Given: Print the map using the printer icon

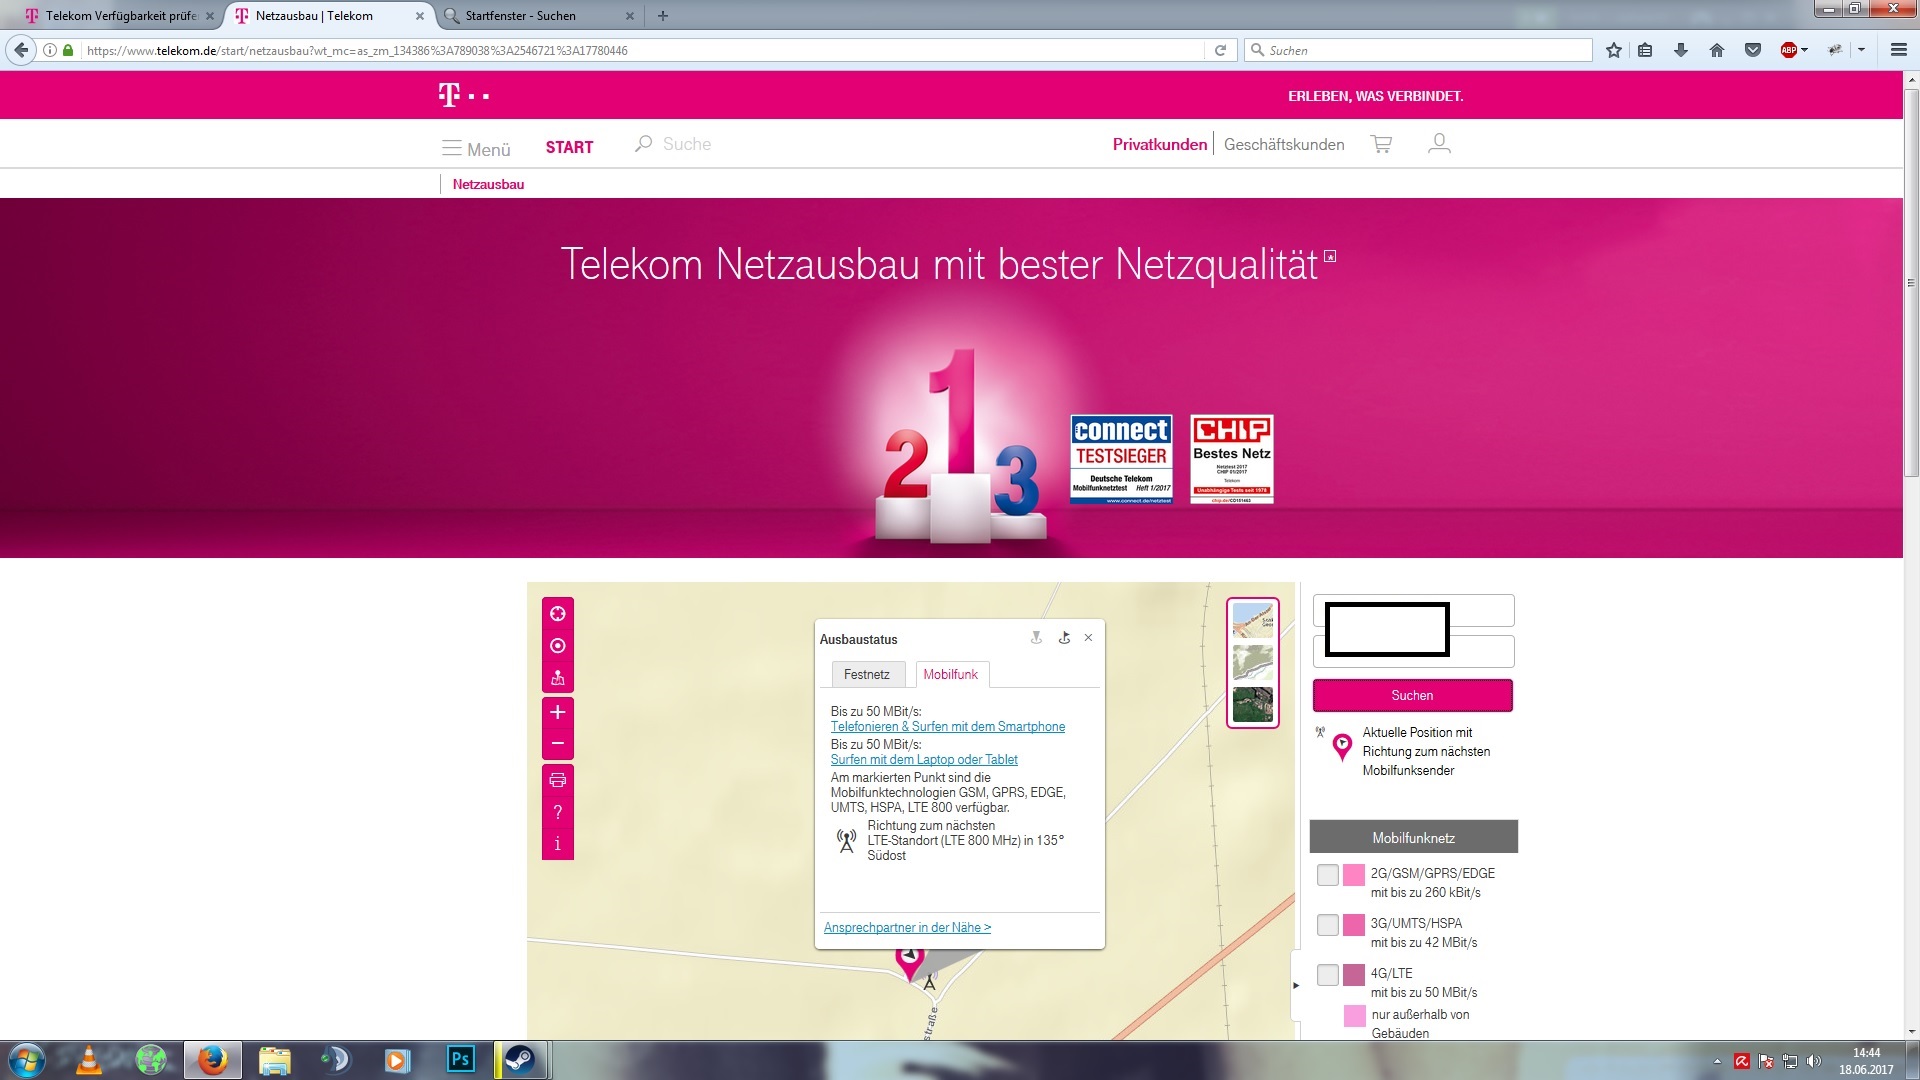Looking at the screenshot, I should (x=558, y=780).
